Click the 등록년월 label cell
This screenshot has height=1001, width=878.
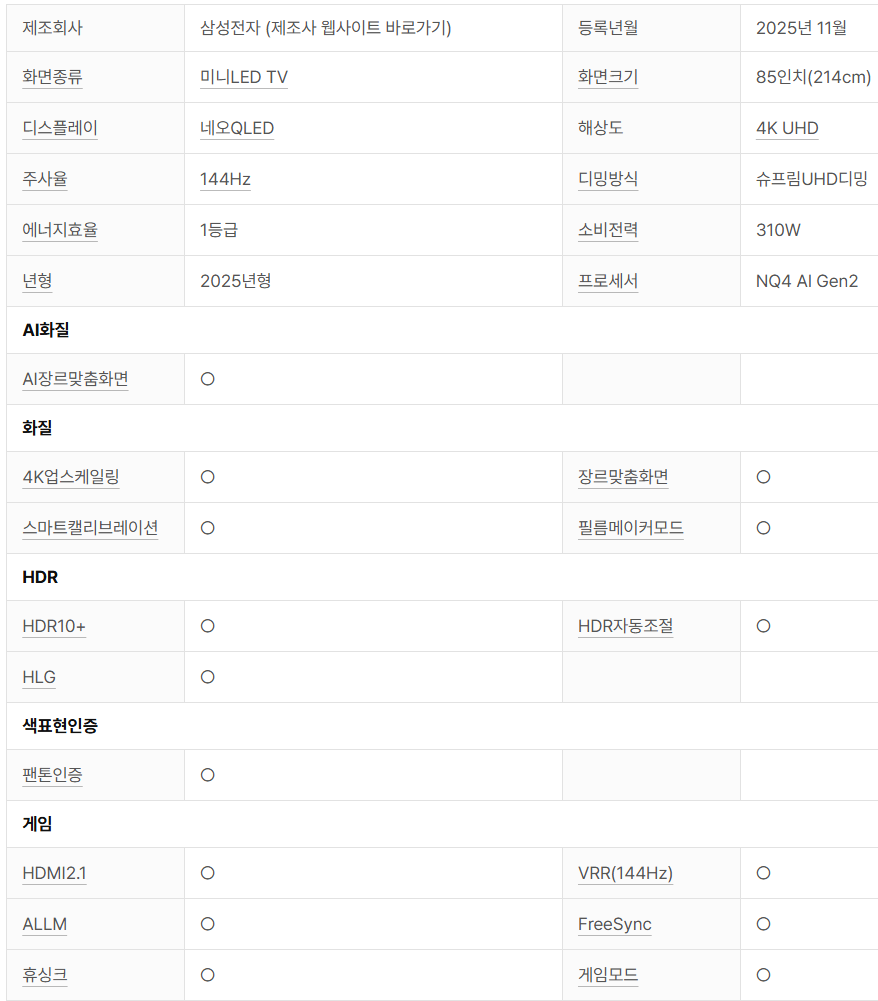click(651, 28)
